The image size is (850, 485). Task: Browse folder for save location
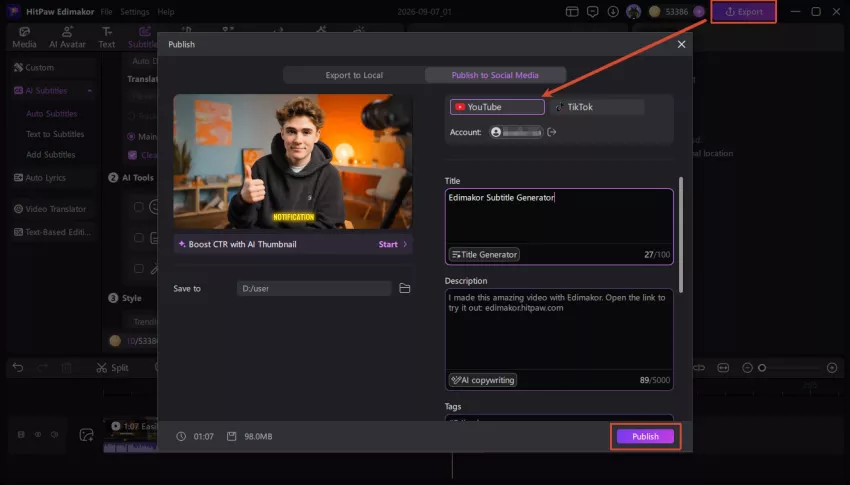pyautogui.click(x=404, y=288)
